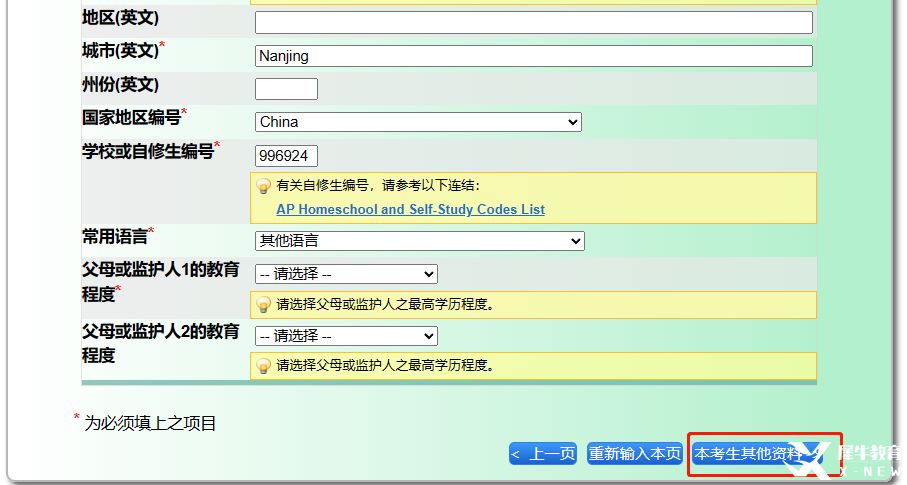This screenshot has height=485, width=907.
Task: Click the lightbulb icon below 父母或监护人2 dropdown
Action: [264, 366]
